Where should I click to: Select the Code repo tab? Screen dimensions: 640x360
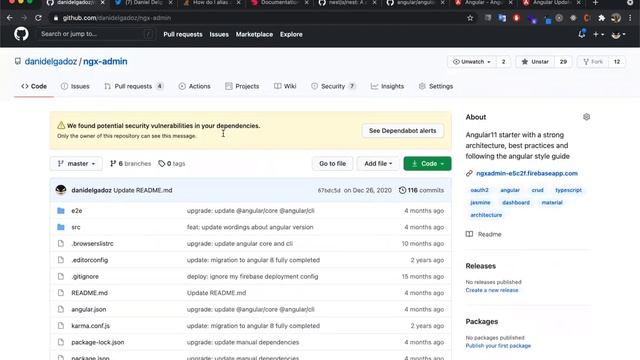coord(34,86)
